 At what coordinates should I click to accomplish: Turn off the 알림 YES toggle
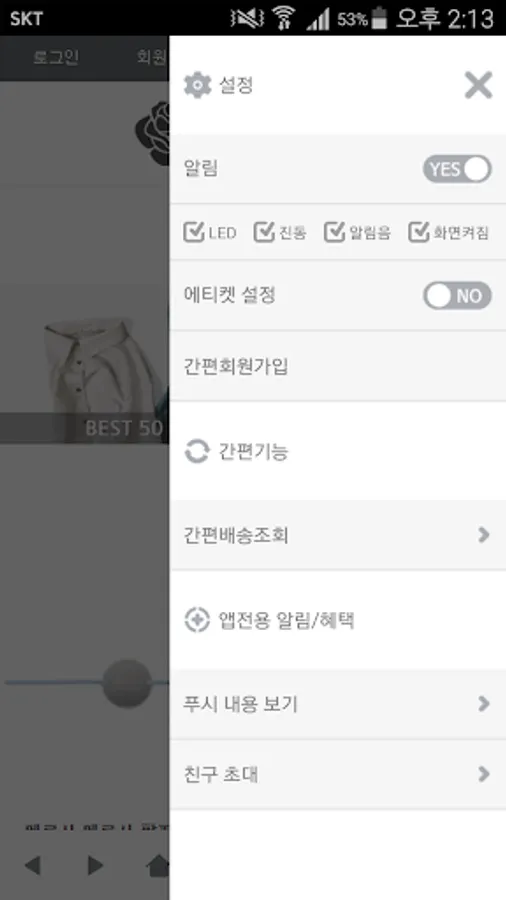point(457,169)
